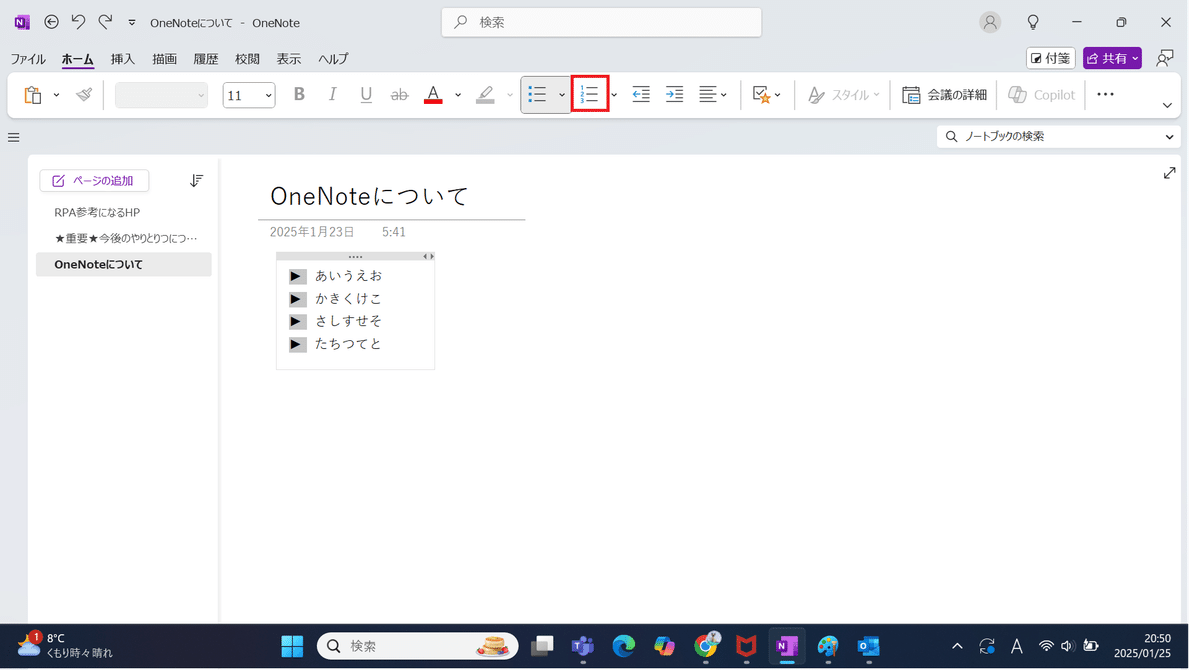The height and width of the screenshot is (670, 1200).
Task: Switch to the 履歴 tab
Action: (206, 59)
